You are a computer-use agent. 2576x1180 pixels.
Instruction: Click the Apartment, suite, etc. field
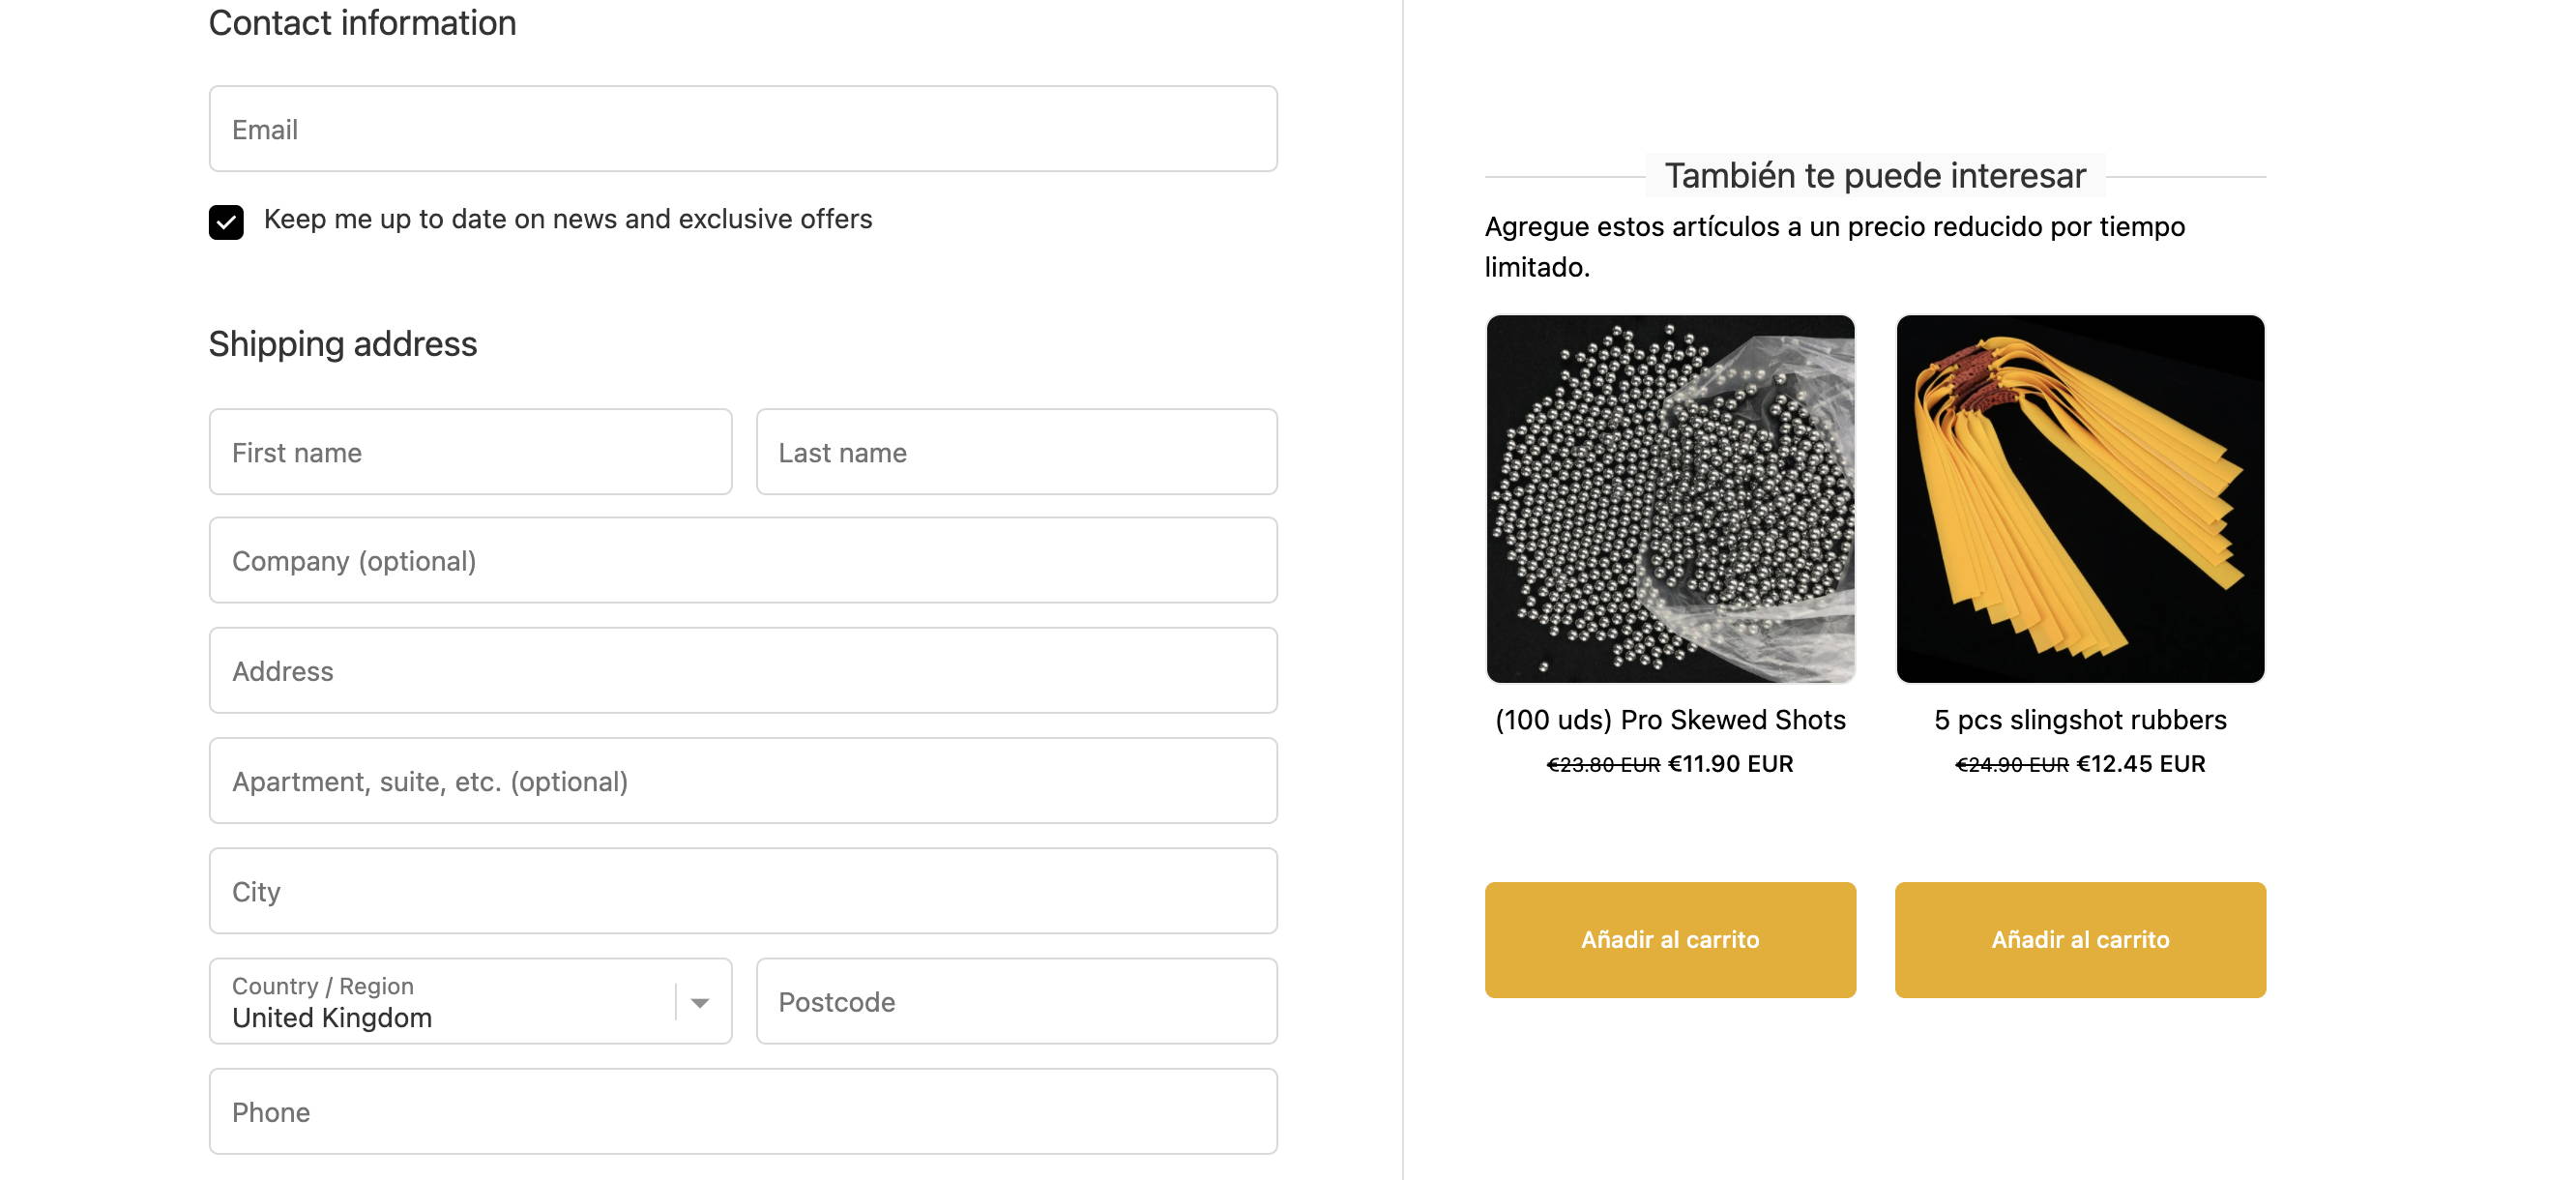(x=743, y=781)
